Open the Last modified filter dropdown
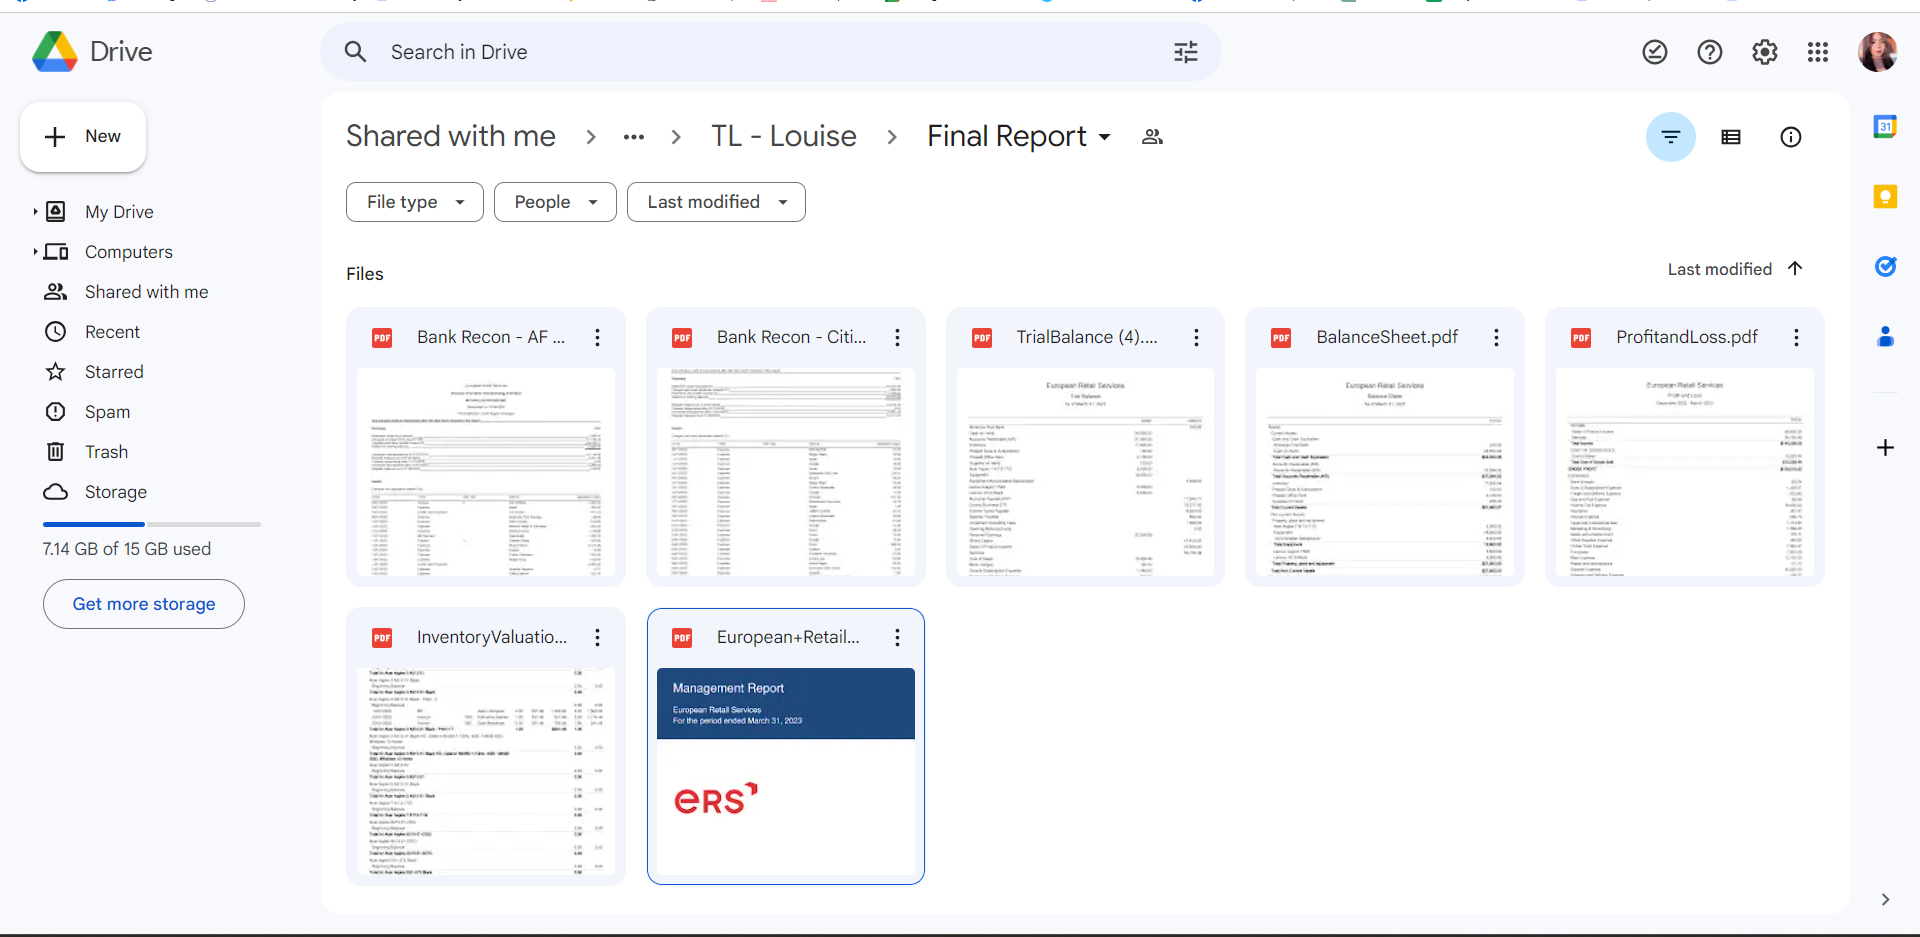 [x=716, y=202]
